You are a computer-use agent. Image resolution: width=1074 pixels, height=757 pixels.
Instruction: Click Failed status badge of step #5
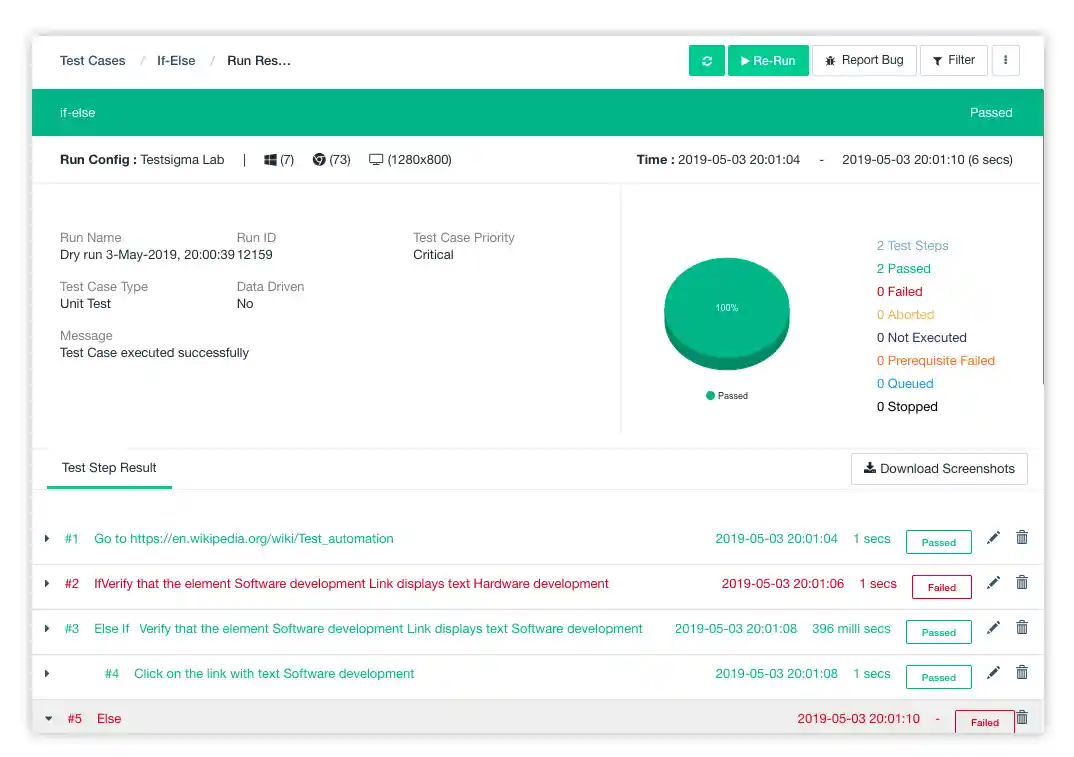point(984,722)
